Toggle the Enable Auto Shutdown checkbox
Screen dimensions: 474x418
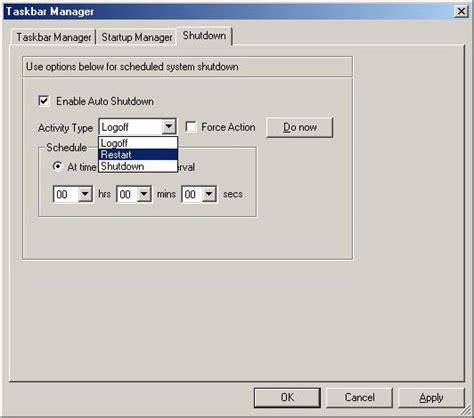click(x=44, y=101)
